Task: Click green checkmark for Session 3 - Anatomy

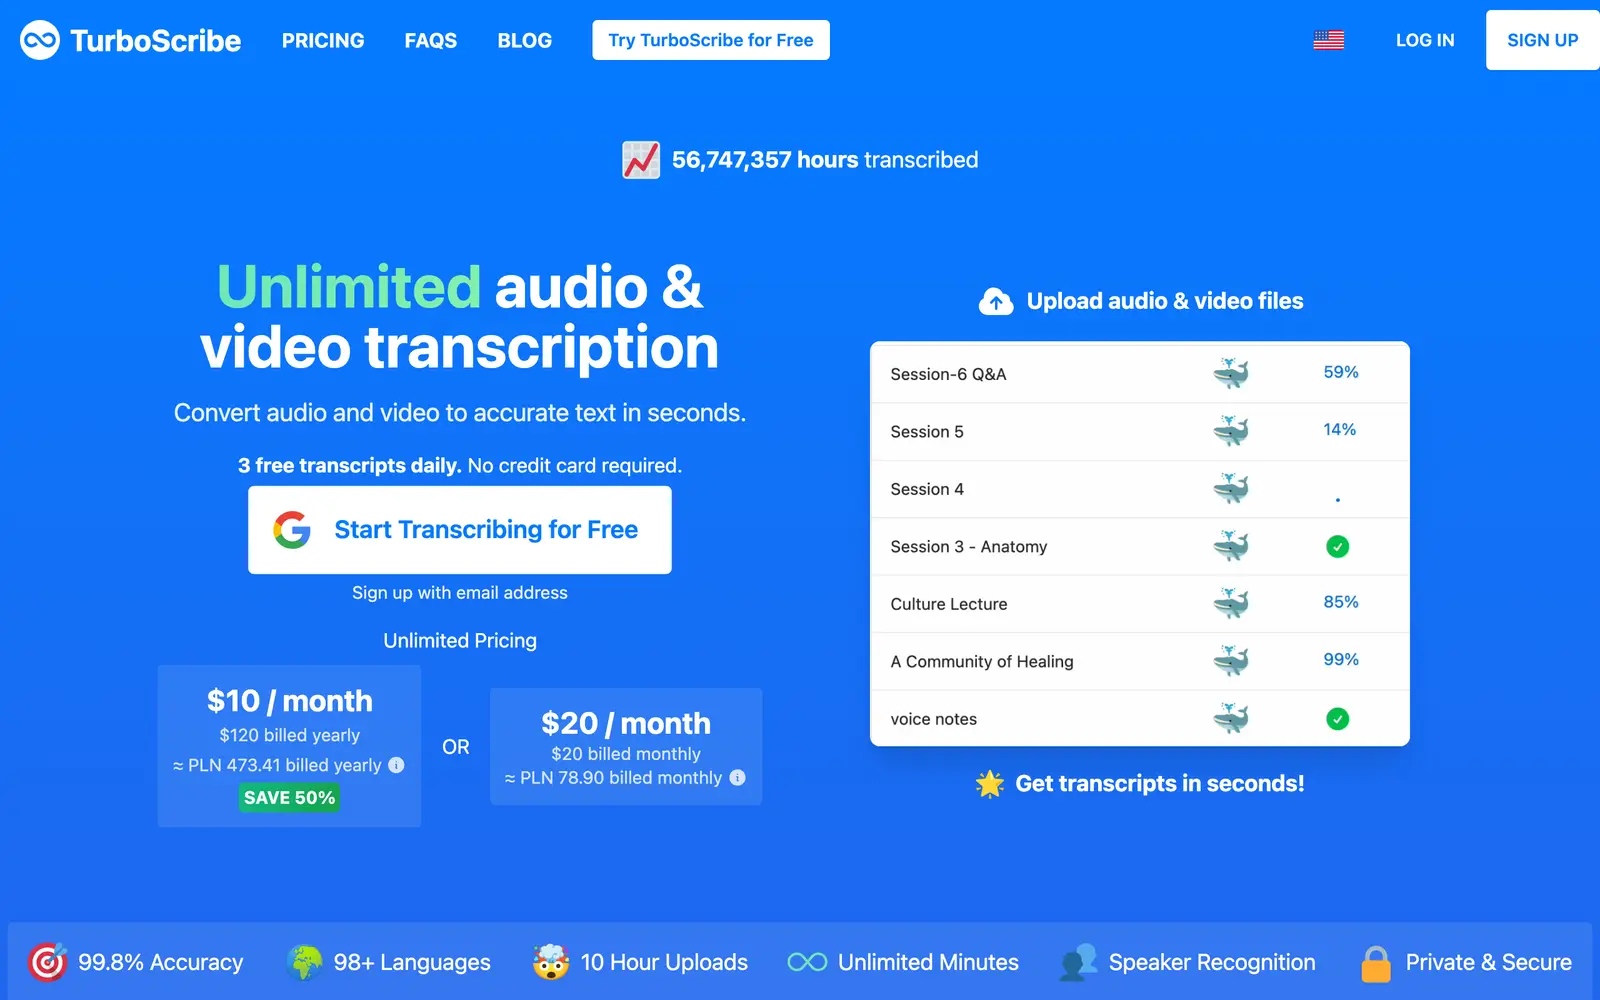Action: point(1337,546)
